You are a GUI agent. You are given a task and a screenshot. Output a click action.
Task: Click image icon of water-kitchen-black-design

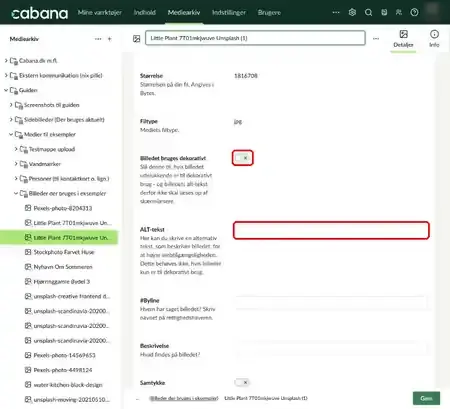click(x=28, y=384)
